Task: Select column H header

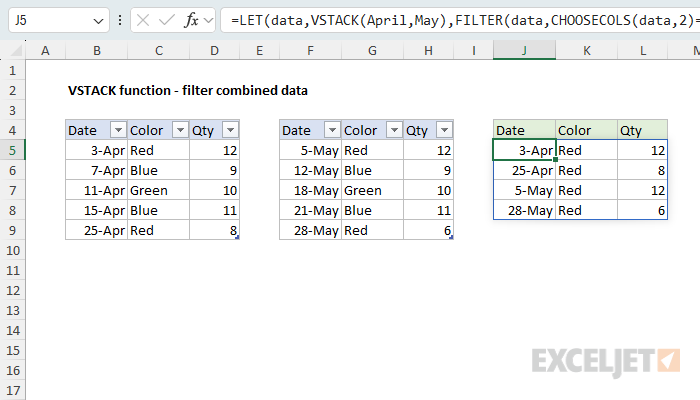Action: point(428,50)
